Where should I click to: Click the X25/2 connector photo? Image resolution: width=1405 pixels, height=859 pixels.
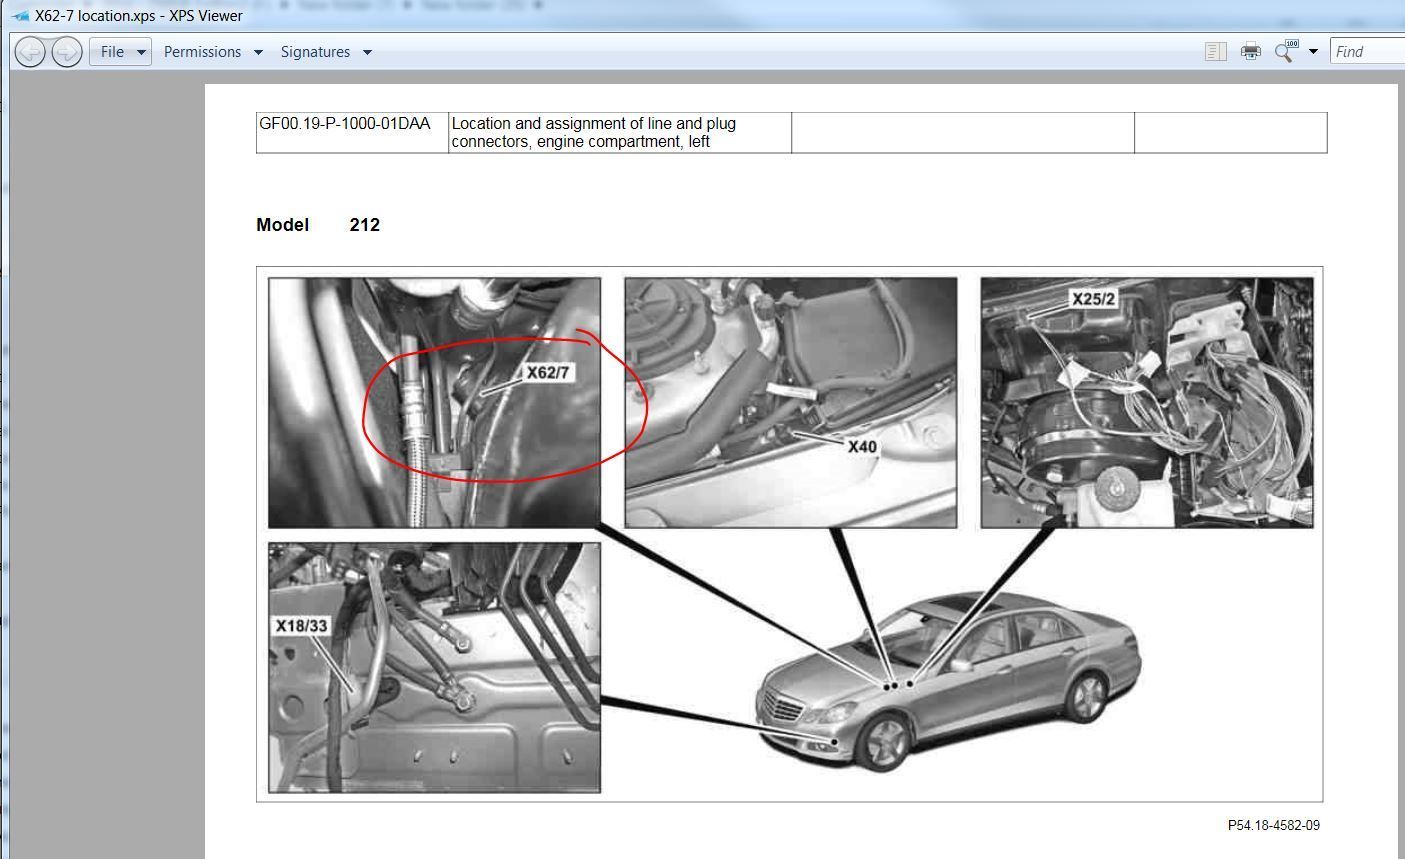[1146, 402]
